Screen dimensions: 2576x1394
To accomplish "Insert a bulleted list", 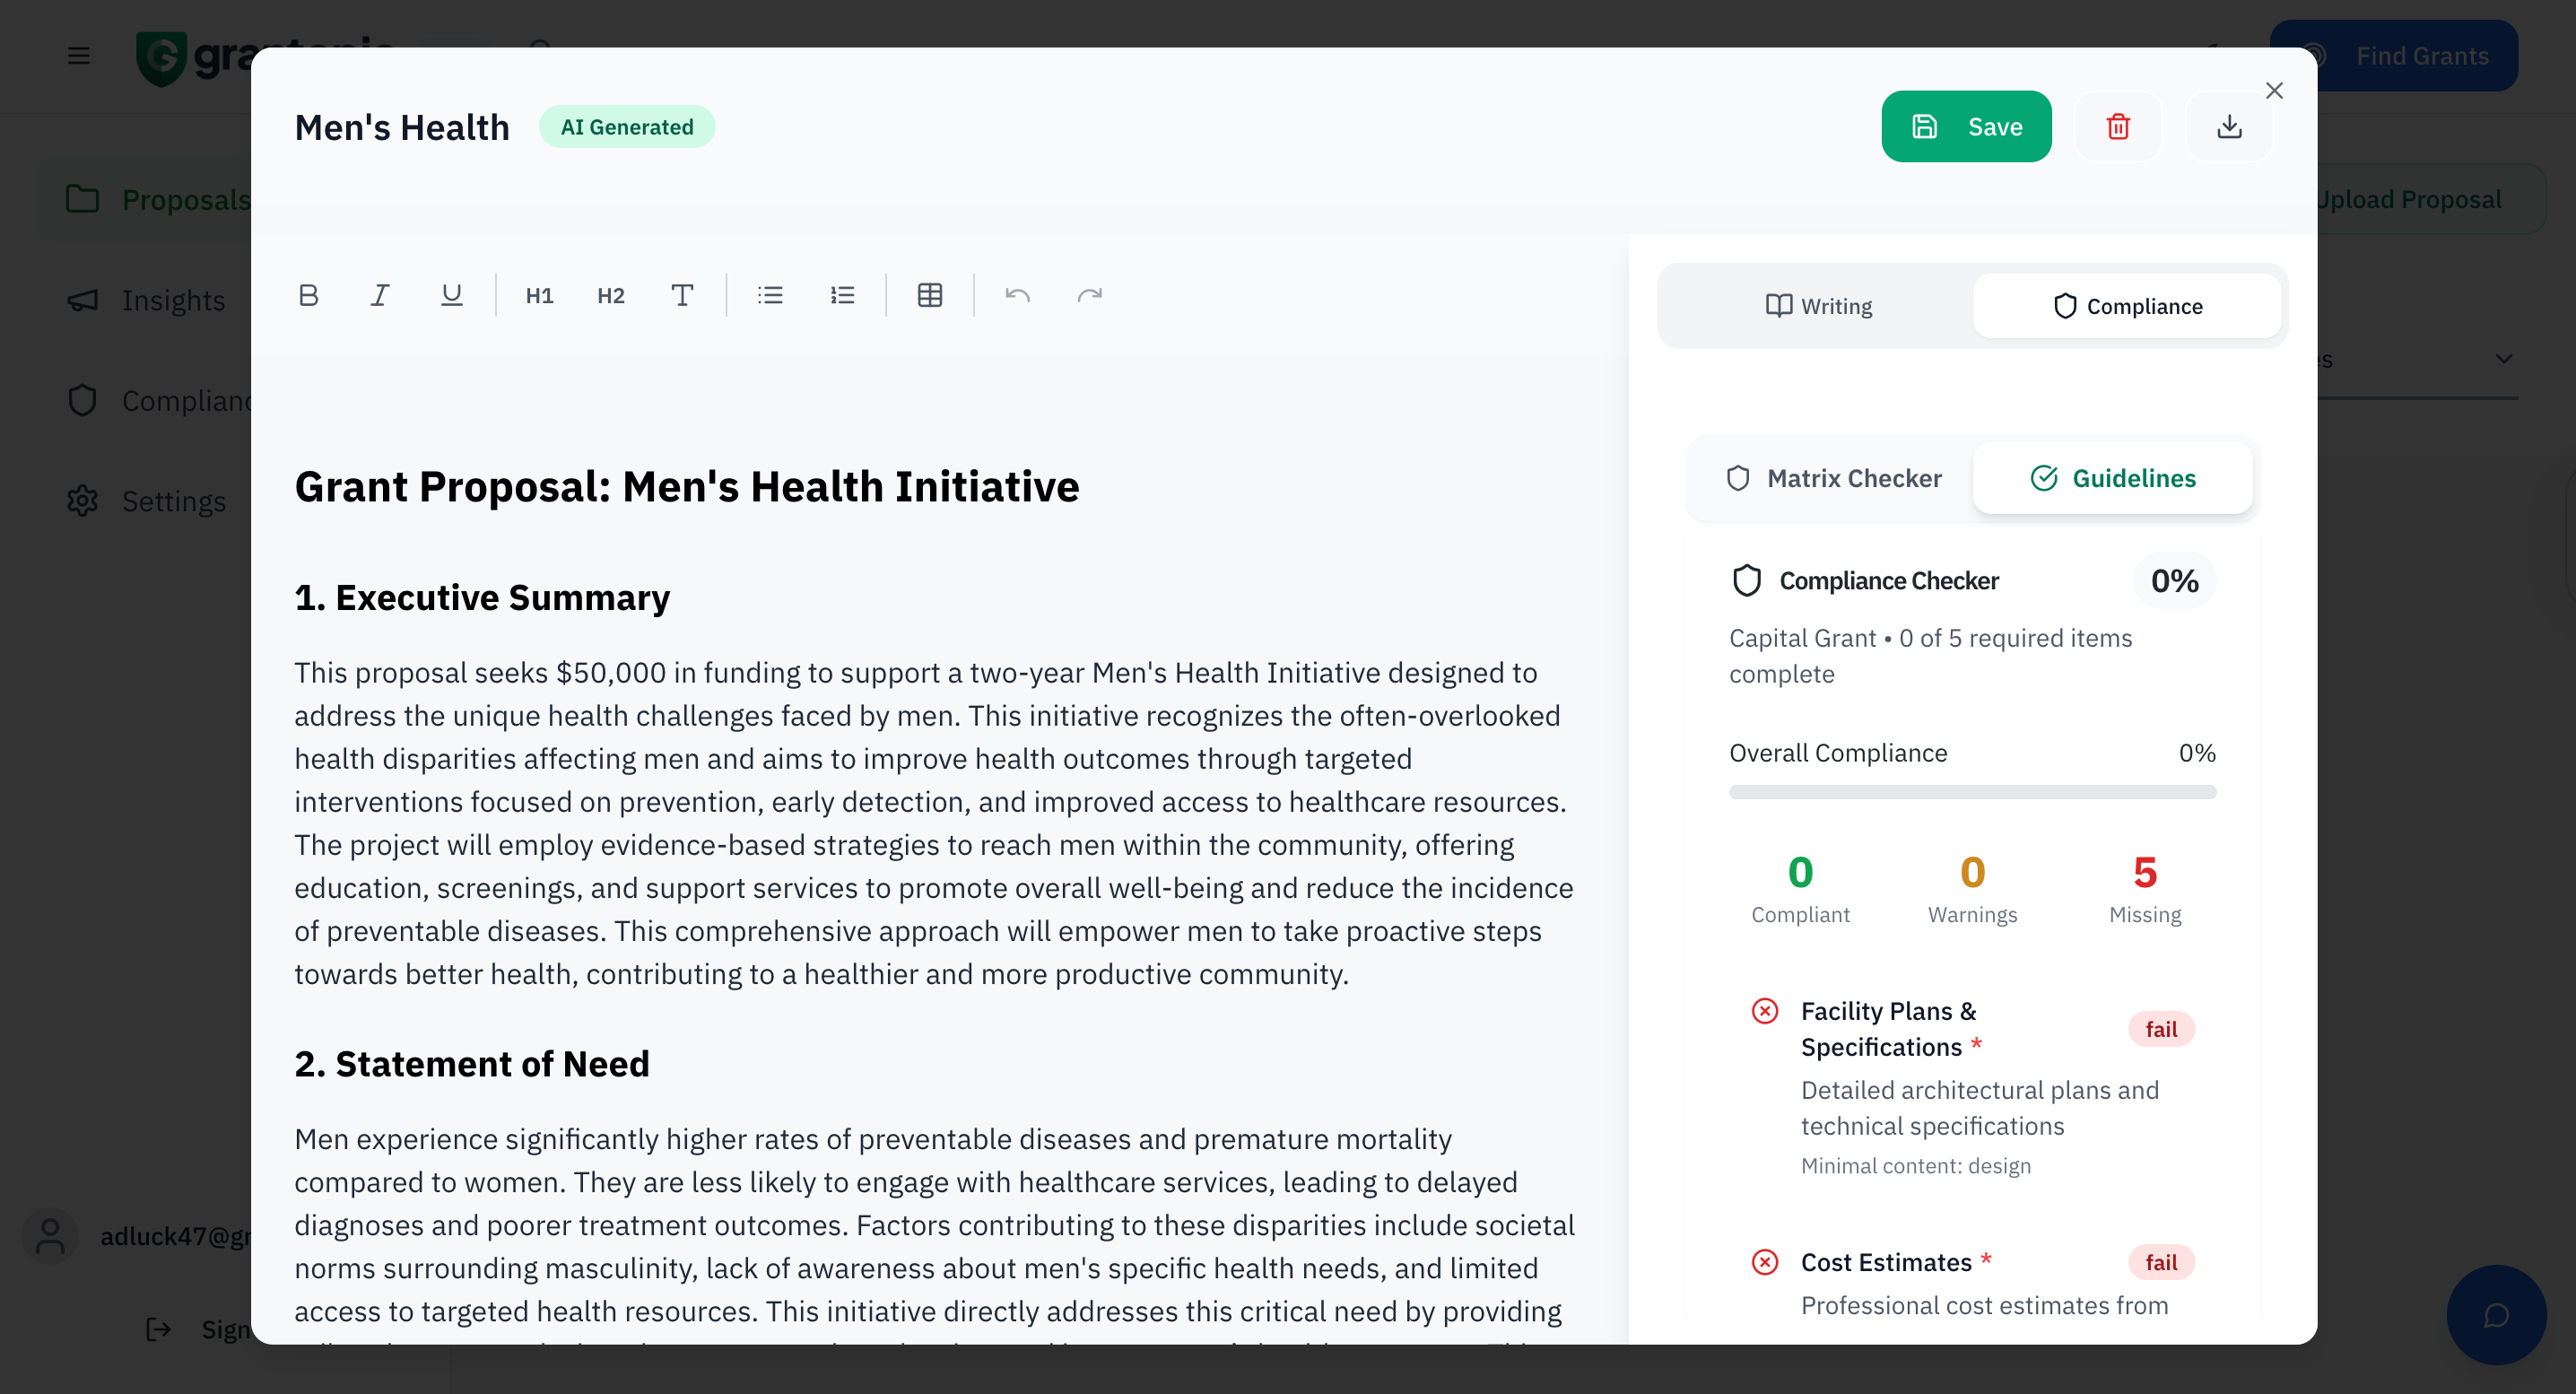I will (770, 295).
